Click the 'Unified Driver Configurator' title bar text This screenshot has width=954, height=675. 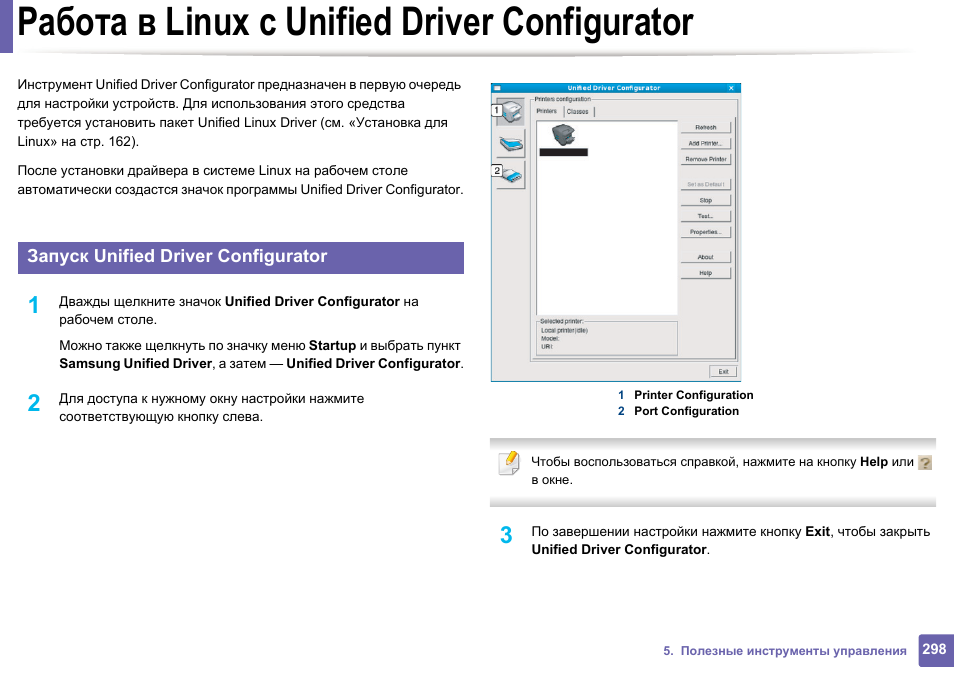[614, 88]
